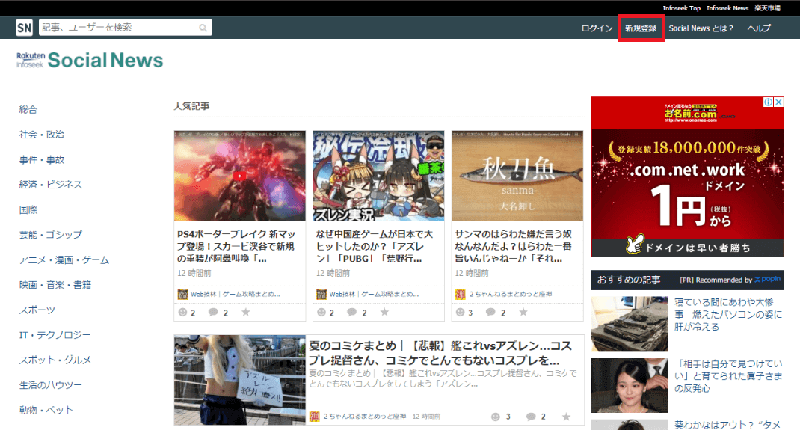Open the なぜ中国産ゲームが日本で大ヒット headline
The height and width of the screenshot is (430, 800).
374,246
